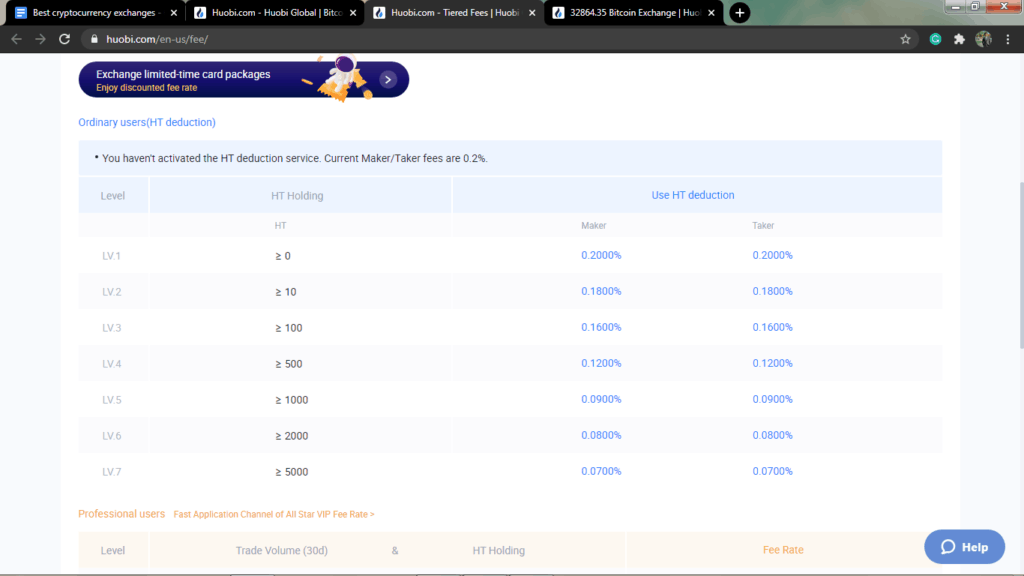Click Use HT deduction link
Image resolution: width=1024 pixels, height=576 pixels.
692,195
